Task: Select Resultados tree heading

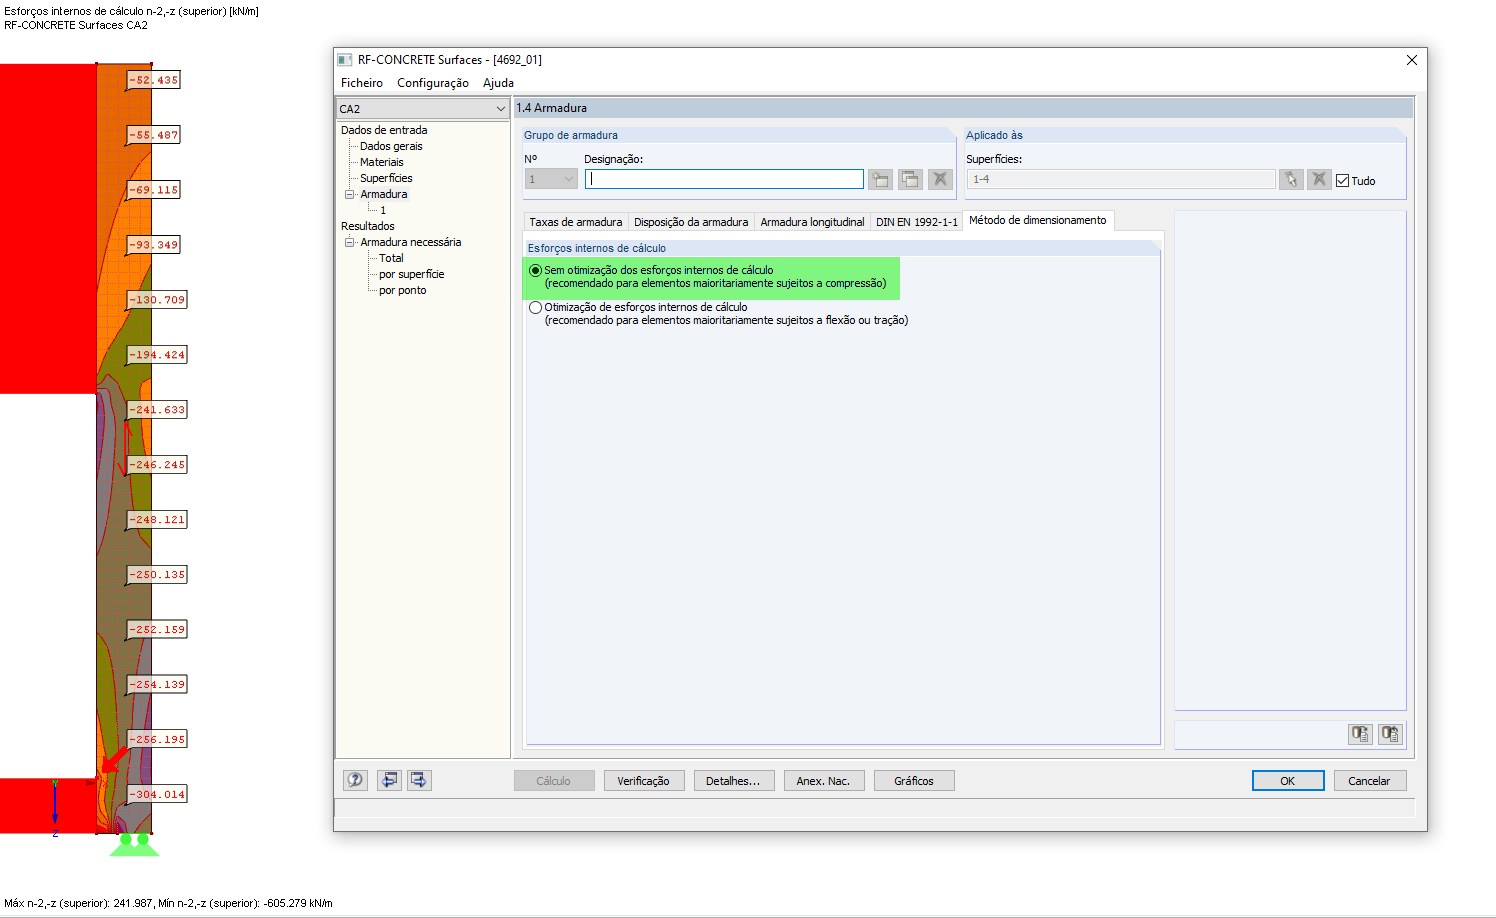Action: [x=368, y=226]
